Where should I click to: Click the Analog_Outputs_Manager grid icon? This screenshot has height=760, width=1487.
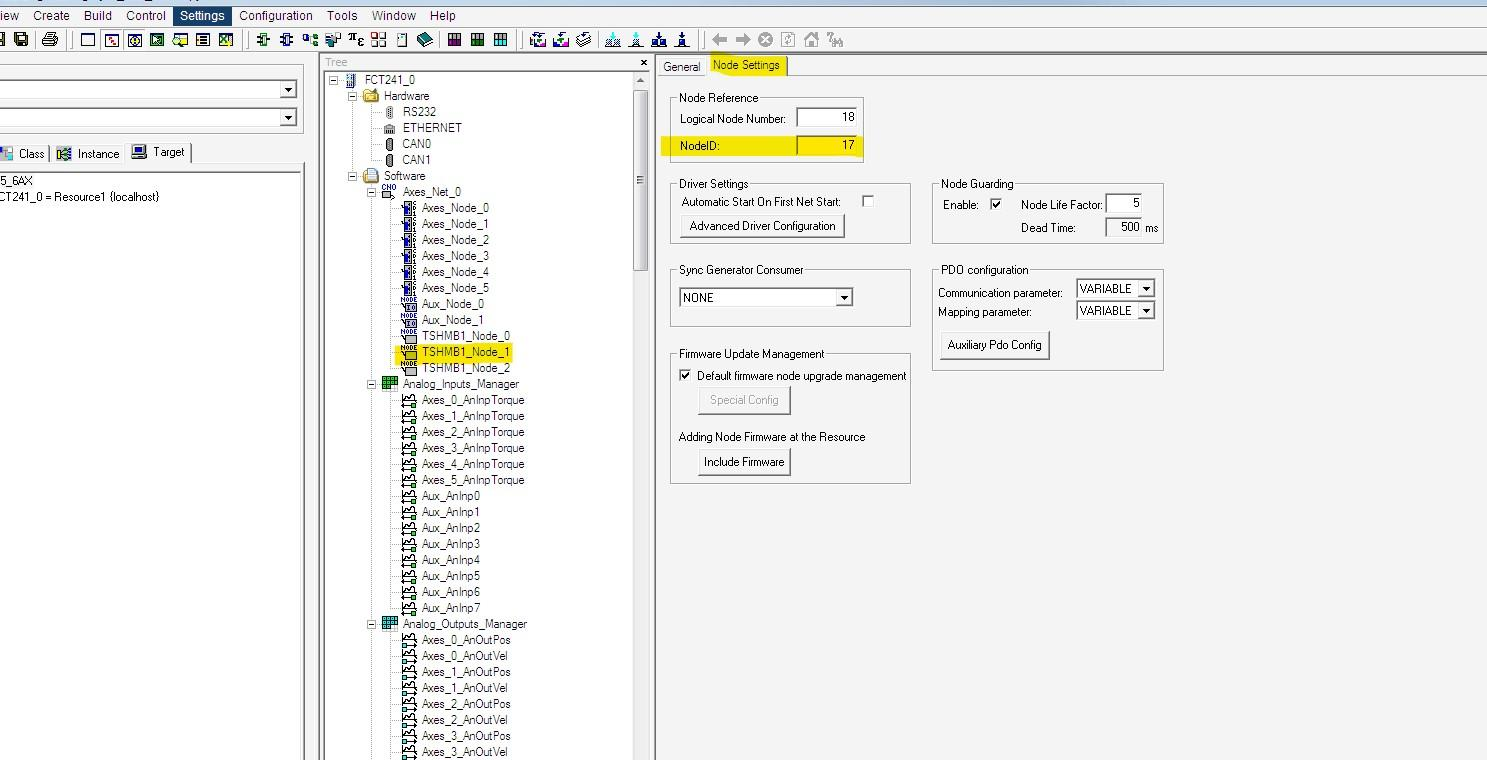pyautogui.click(x=390, y=624)
